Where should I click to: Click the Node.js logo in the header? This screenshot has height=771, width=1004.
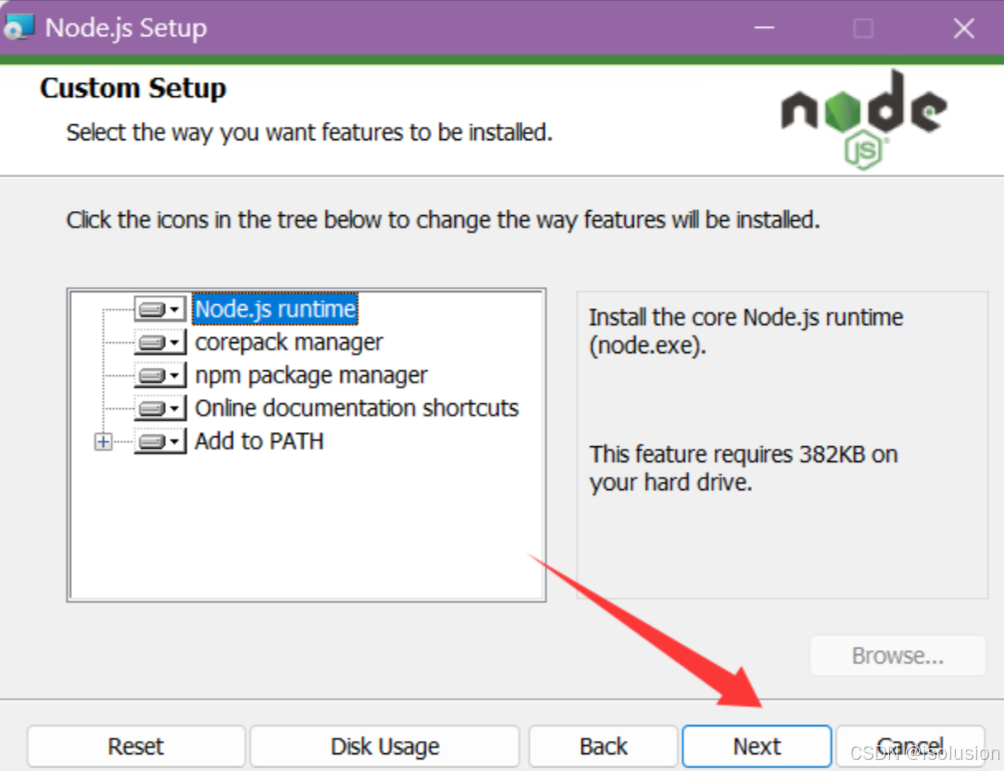coord(864,120)
